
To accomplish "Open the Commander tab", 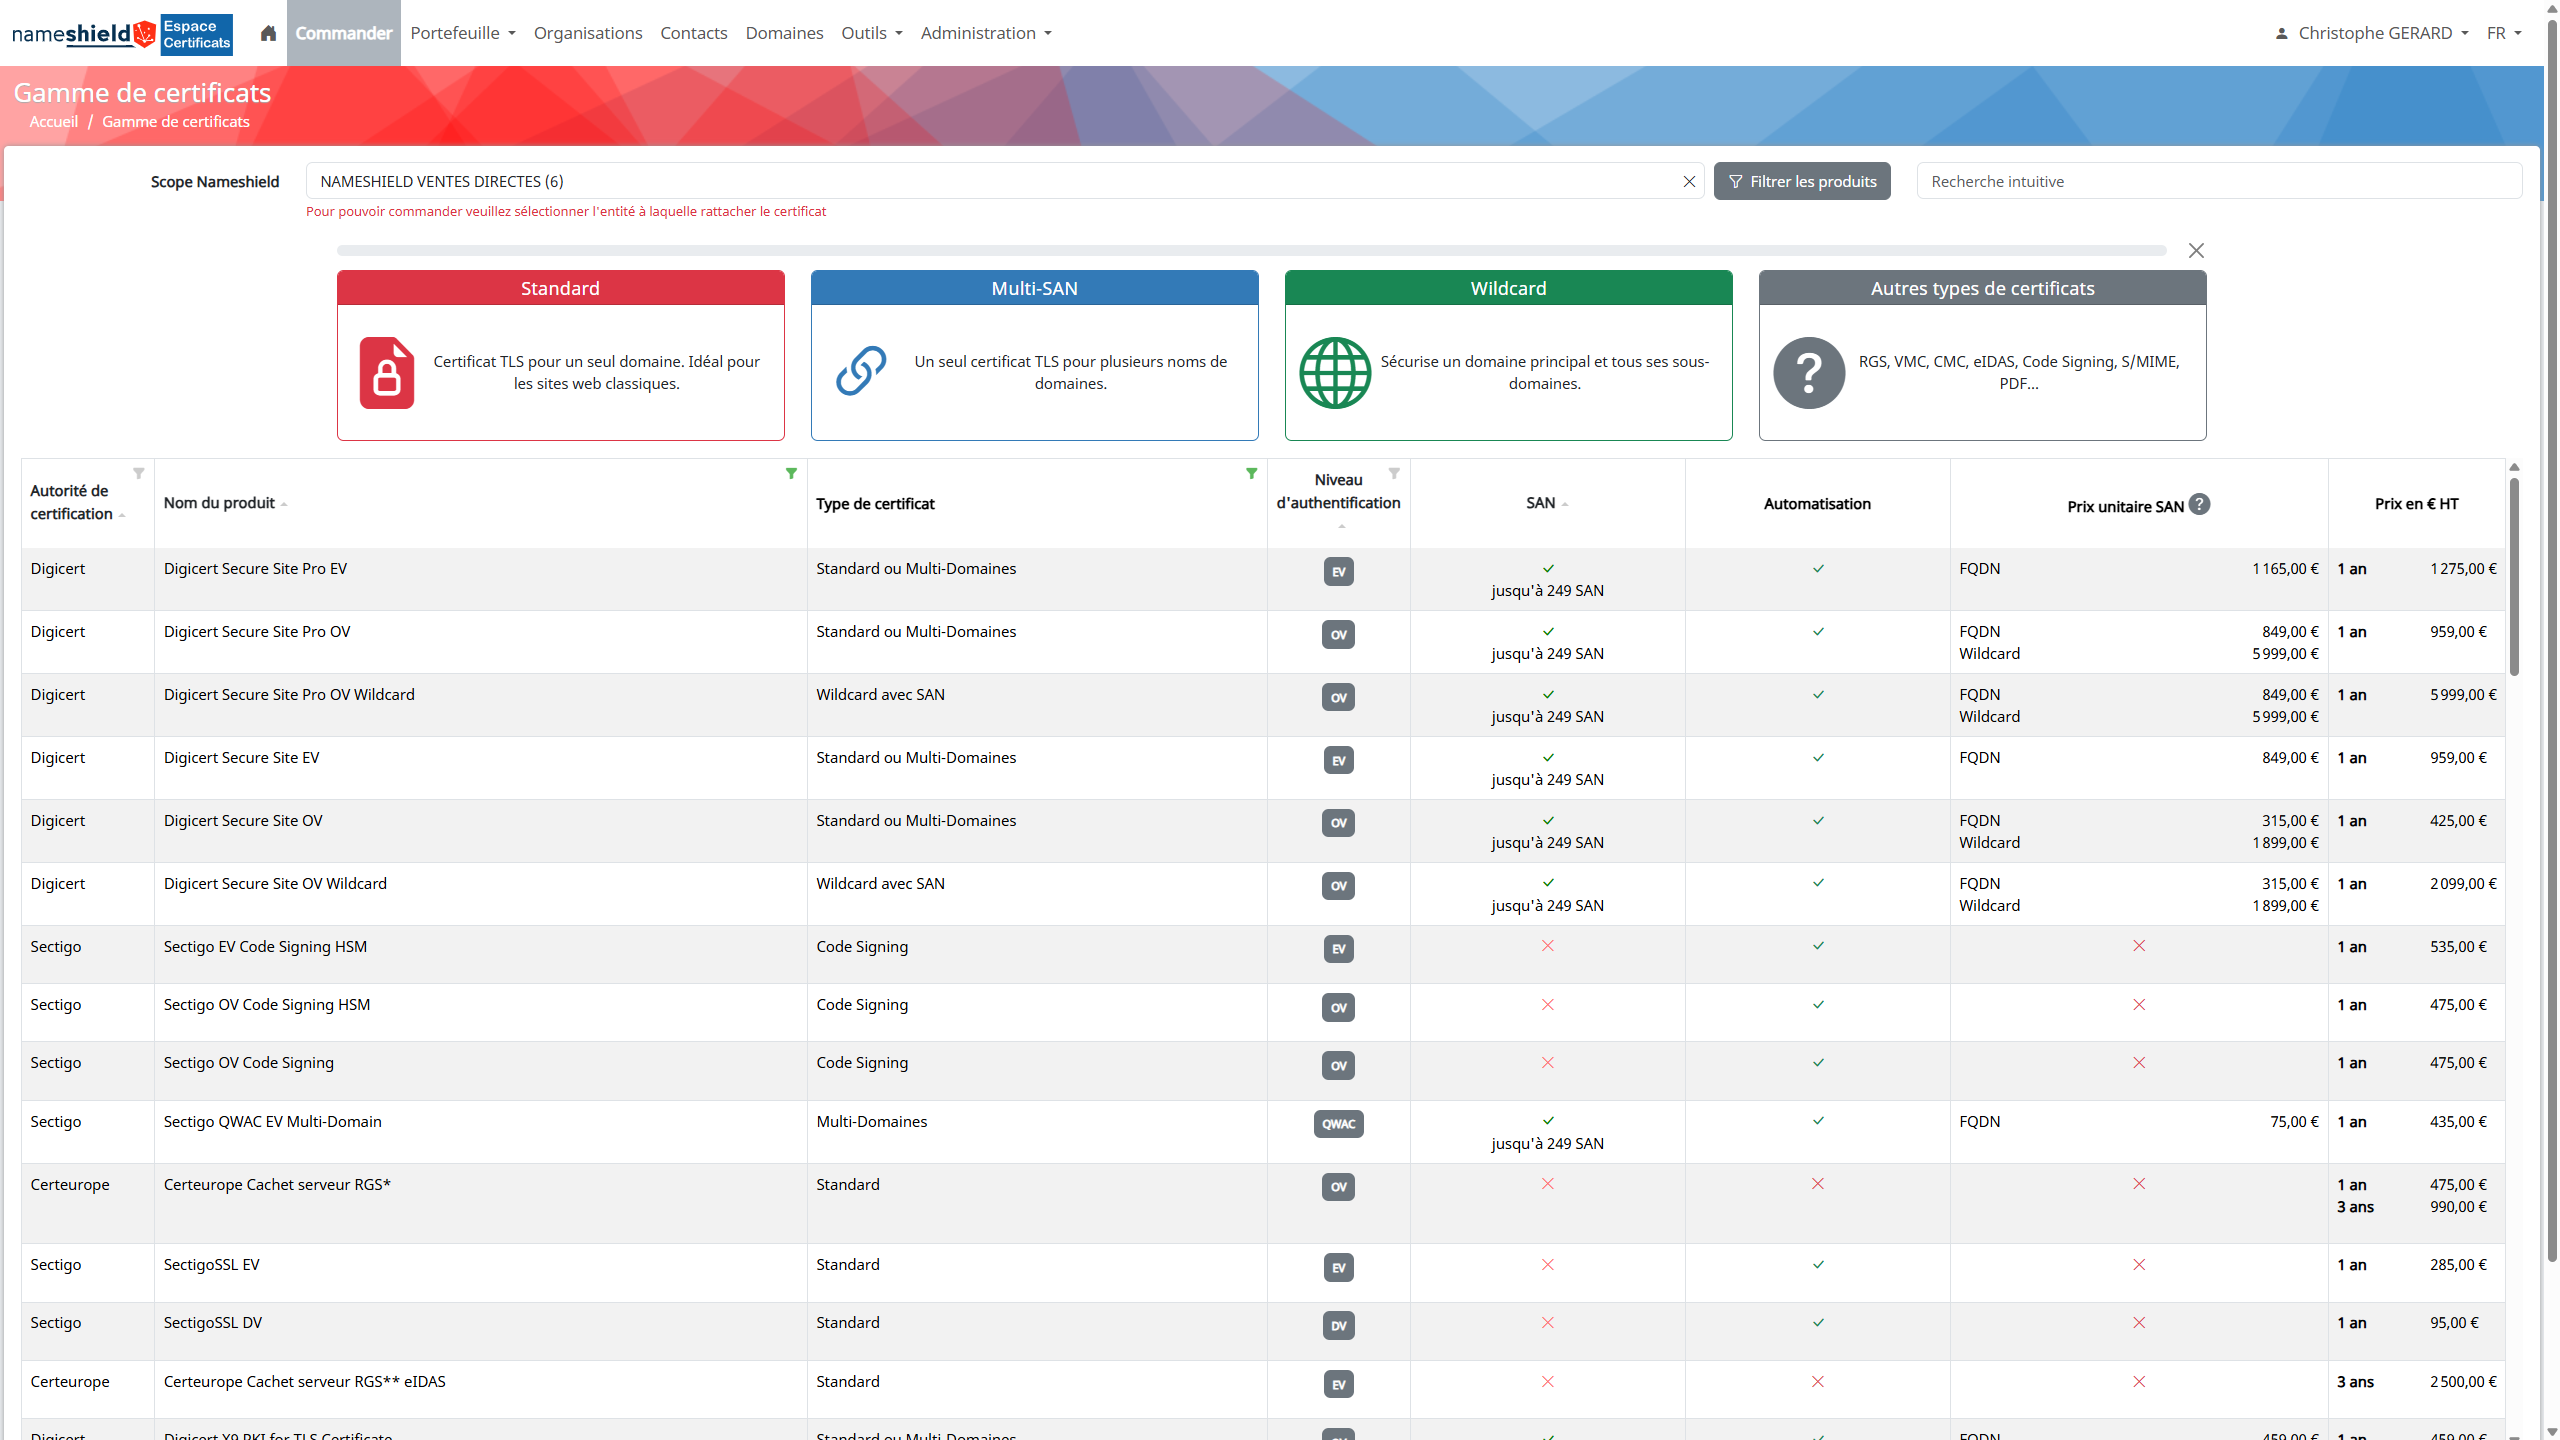I will (x=344, y=33).
